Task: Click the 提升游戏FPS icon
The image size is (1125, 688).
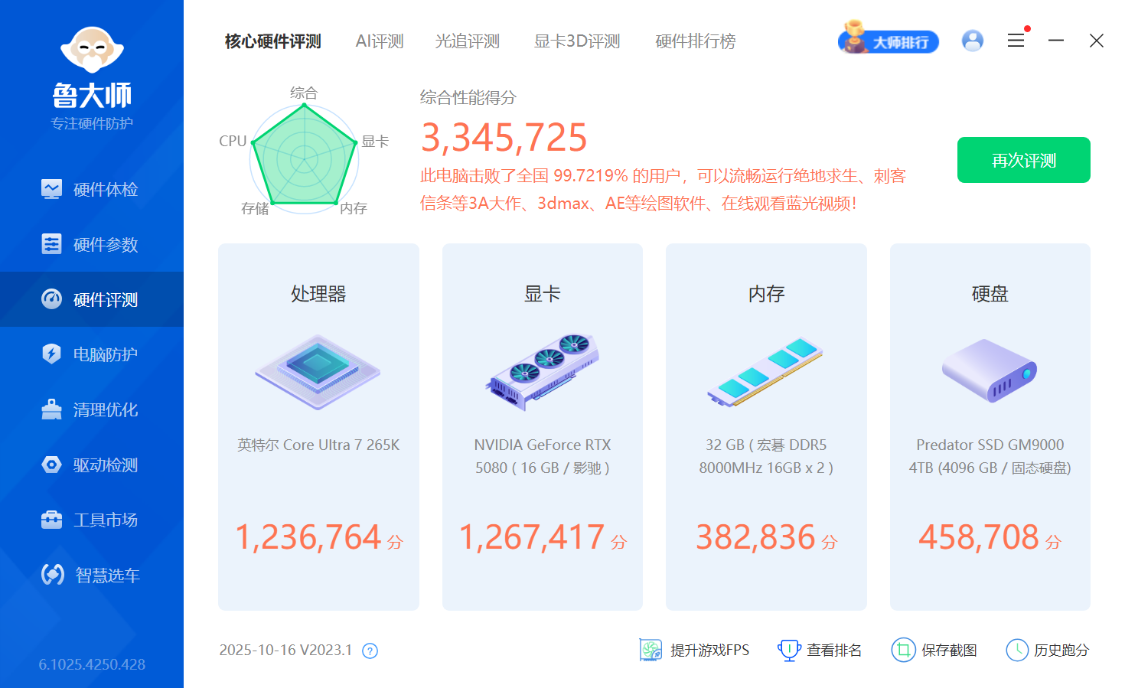Action: coord(651,650)
